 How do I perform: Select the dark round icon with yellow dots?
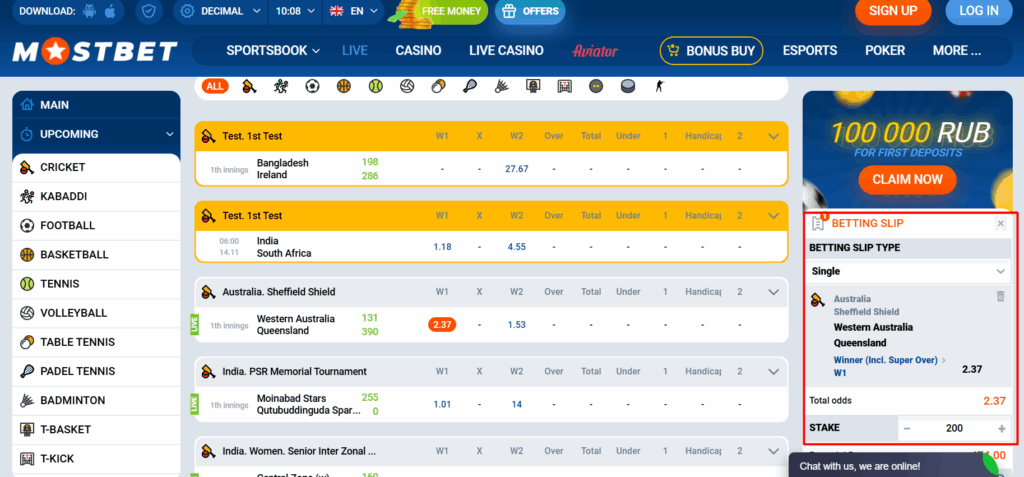click(x=596, y=86)
